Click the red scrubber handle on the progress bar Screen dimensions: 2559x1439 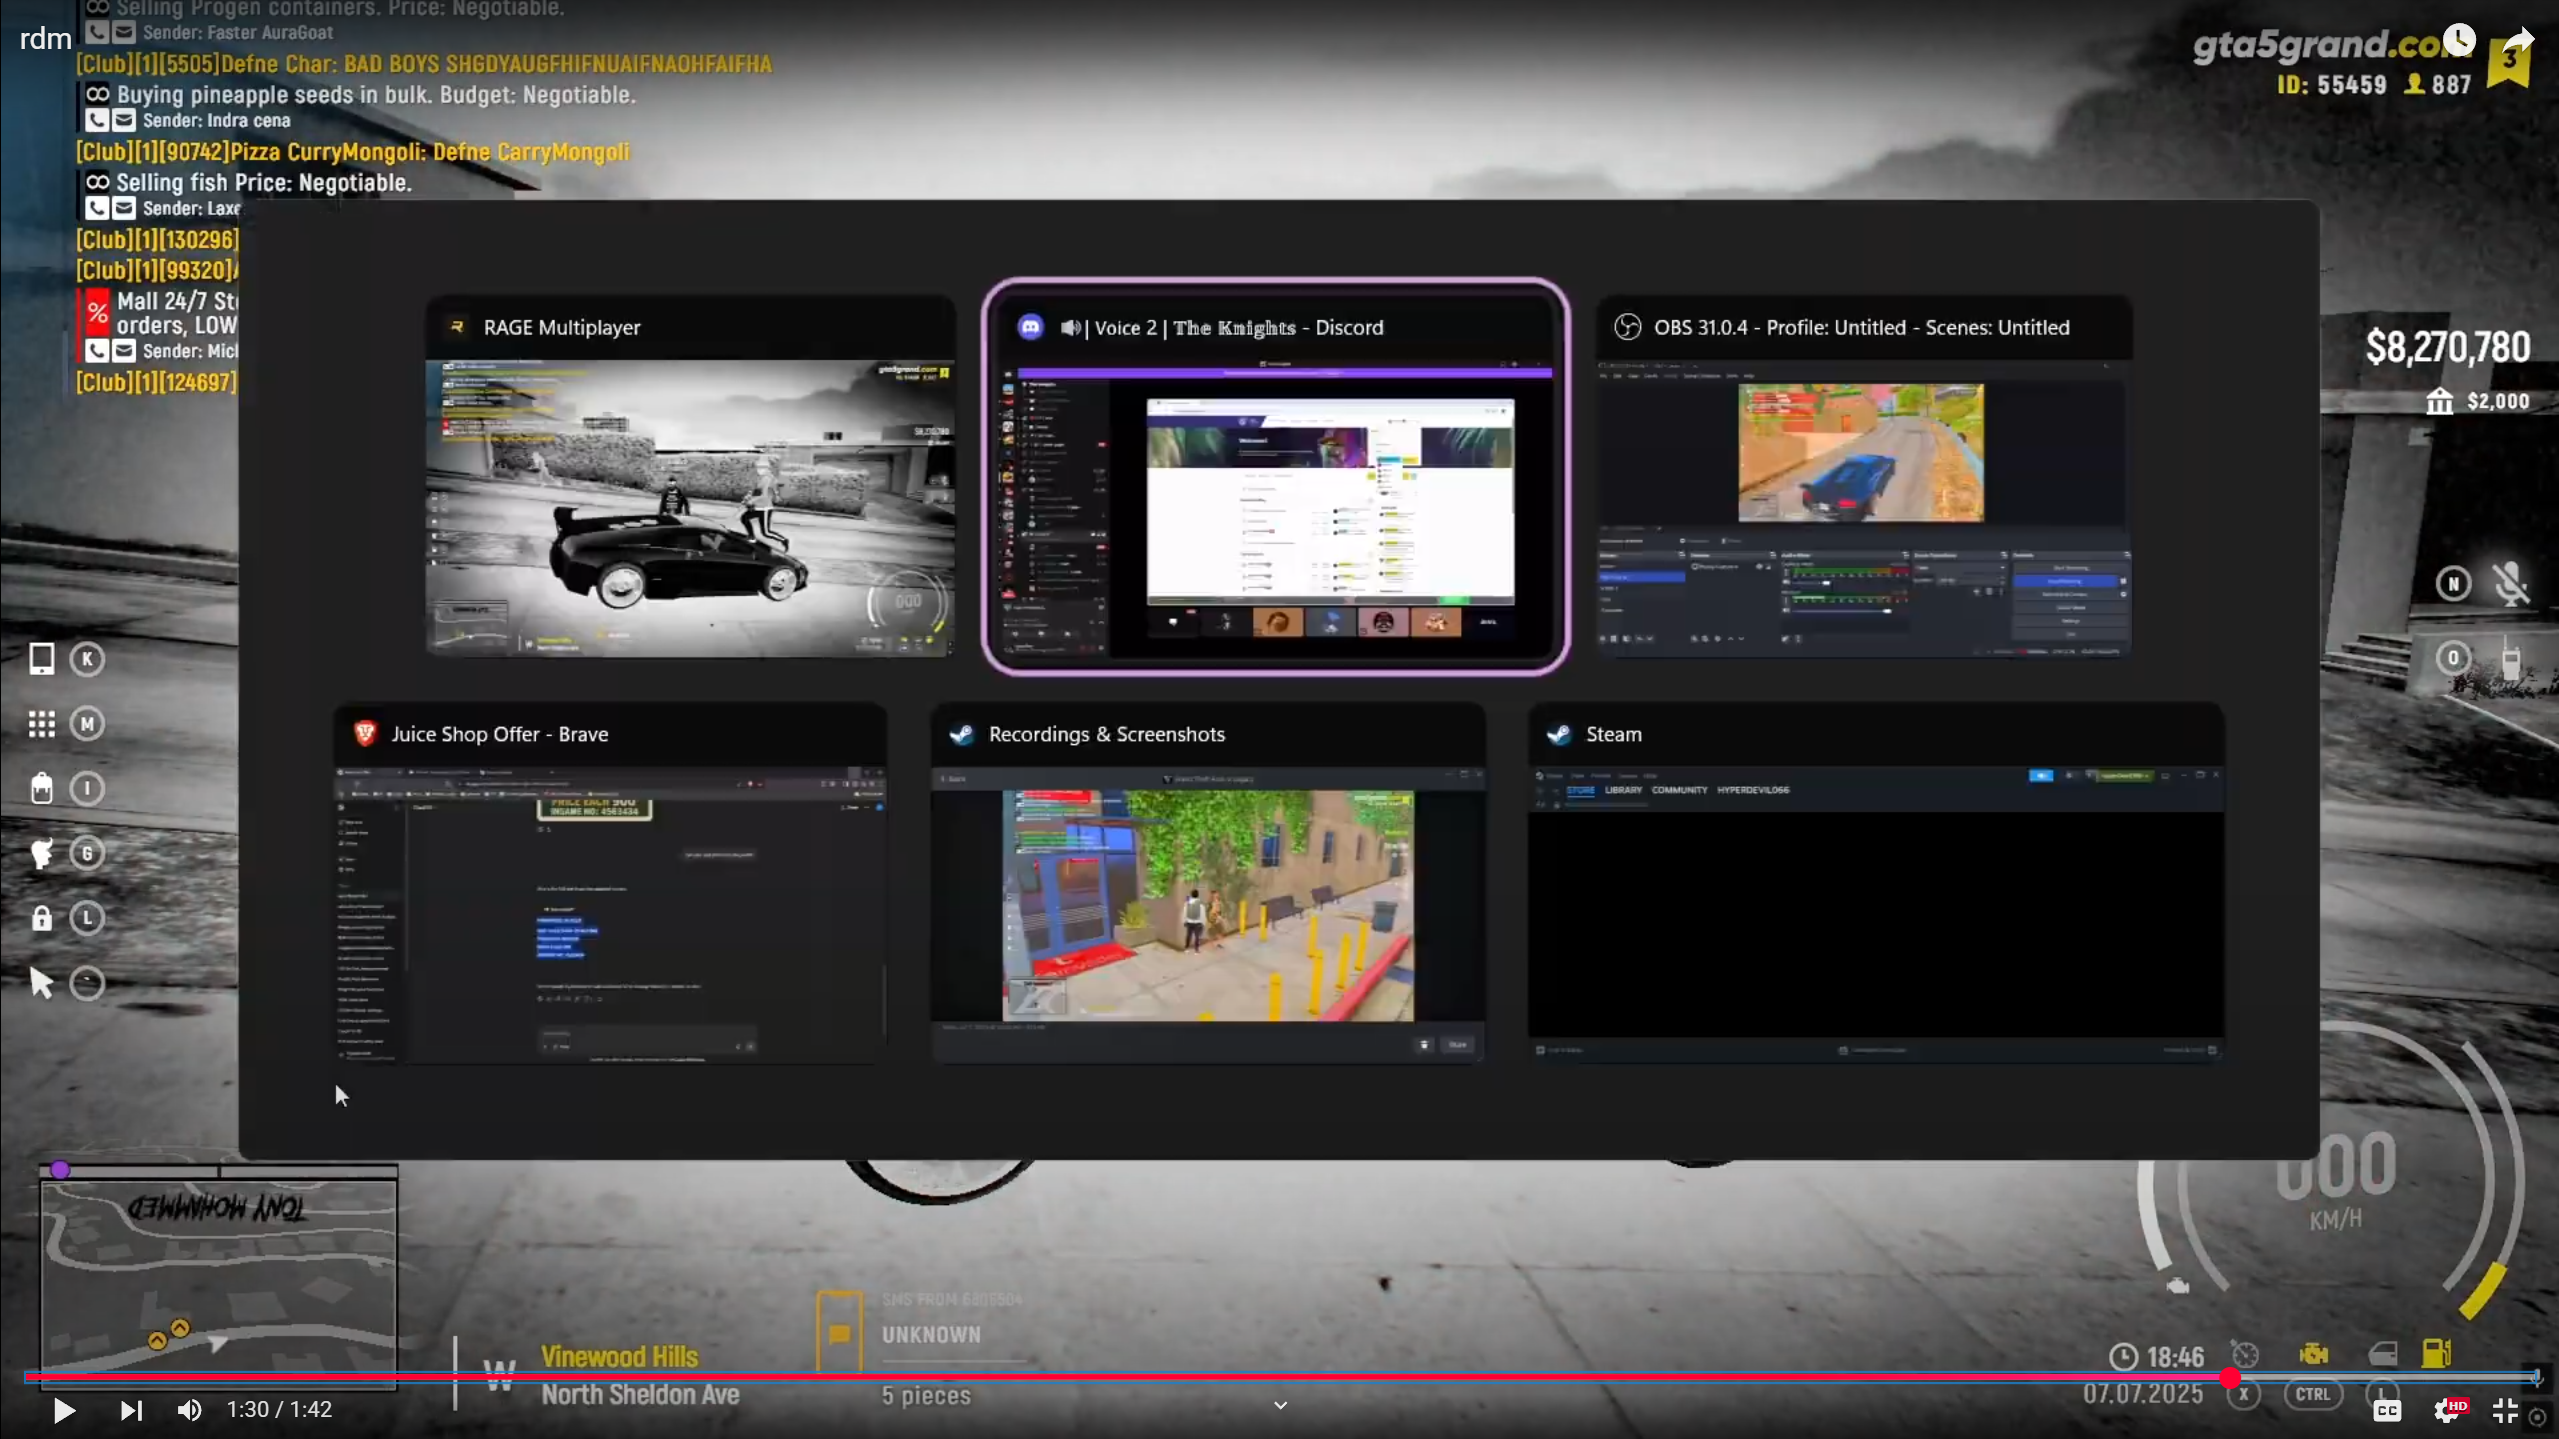pyautogui.click(x=2230, y=1377)
